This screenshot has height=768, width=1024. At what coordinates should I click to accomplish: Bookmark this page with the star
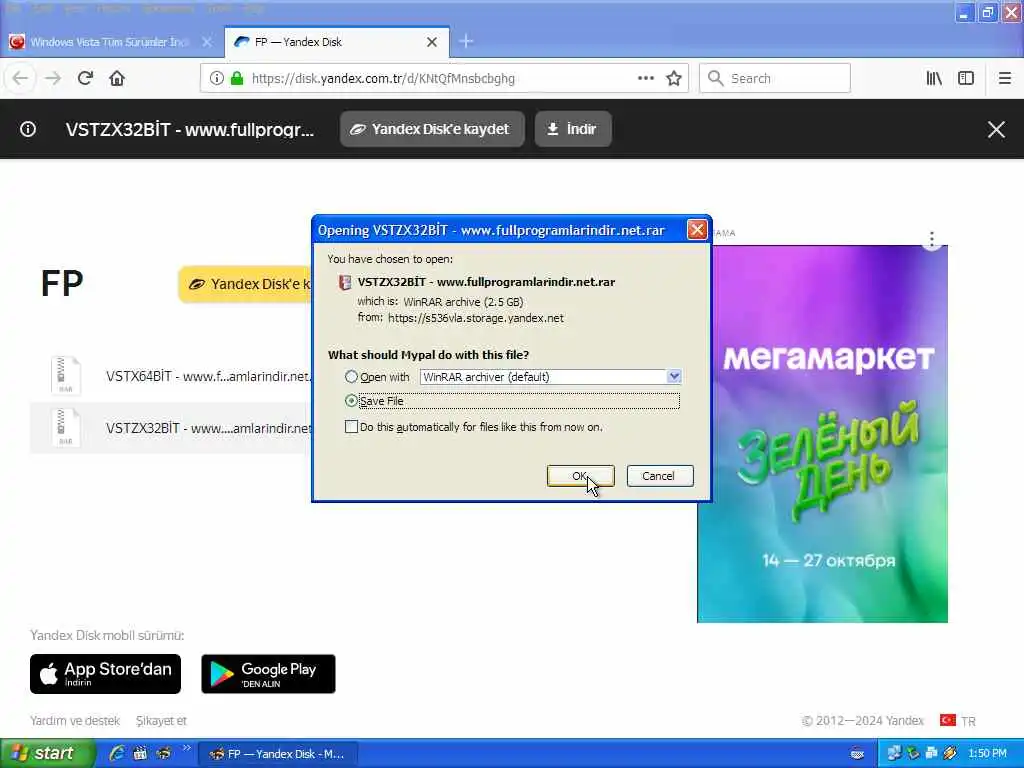674,78
